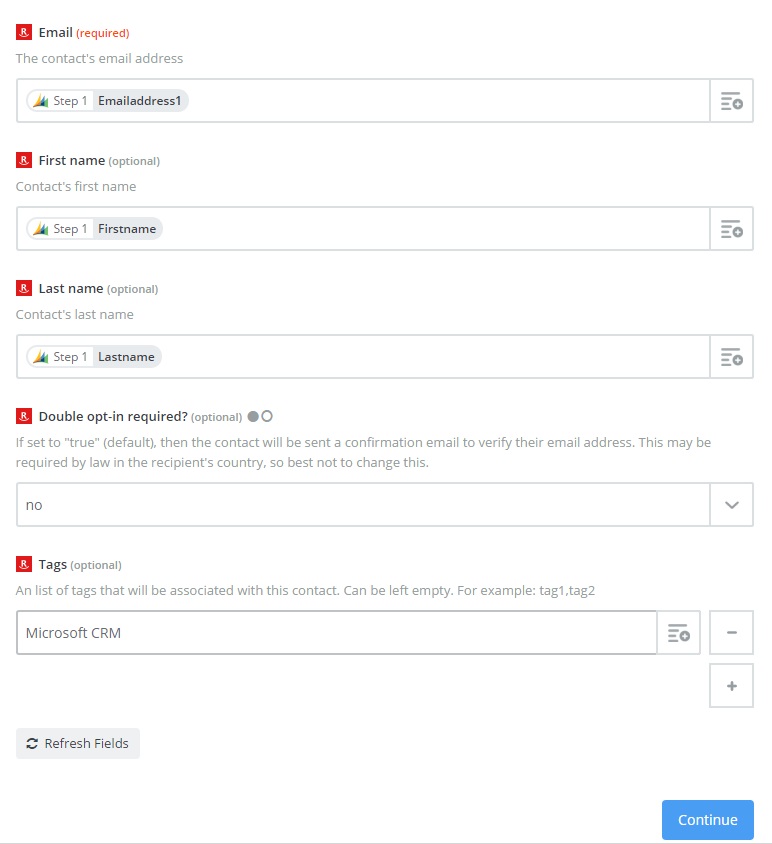The width and height of the screenshot is (772, 844).
Task: Remove Microsoft CRM tag row with minus
Action: 732,633
